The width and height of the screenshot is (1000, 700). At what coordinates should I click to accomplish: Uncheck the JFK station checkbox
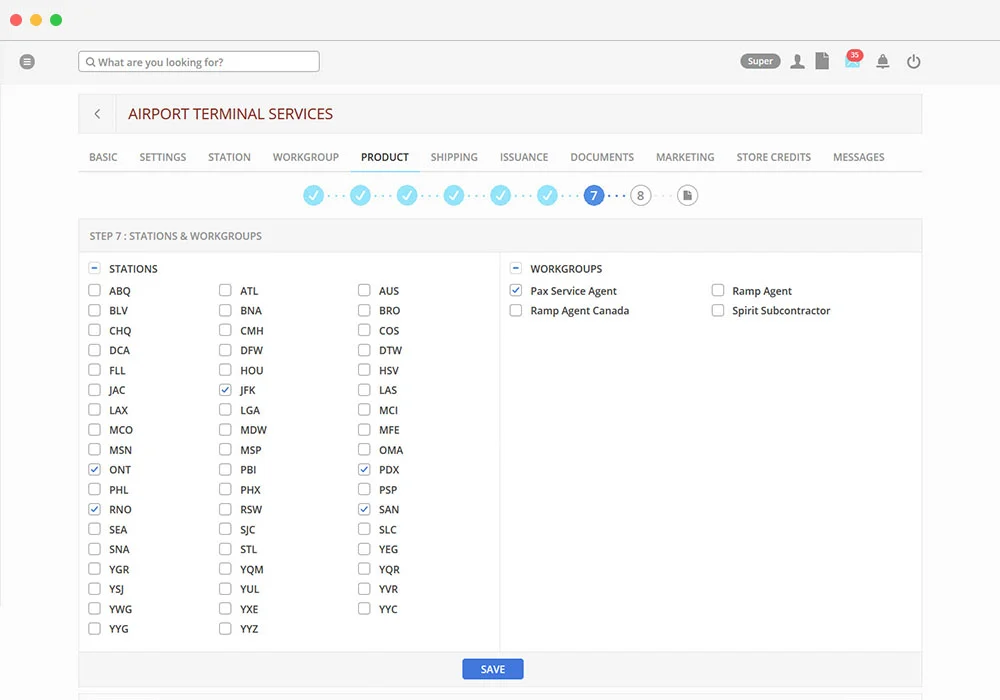pyautogui.click(x=225, y=390)
